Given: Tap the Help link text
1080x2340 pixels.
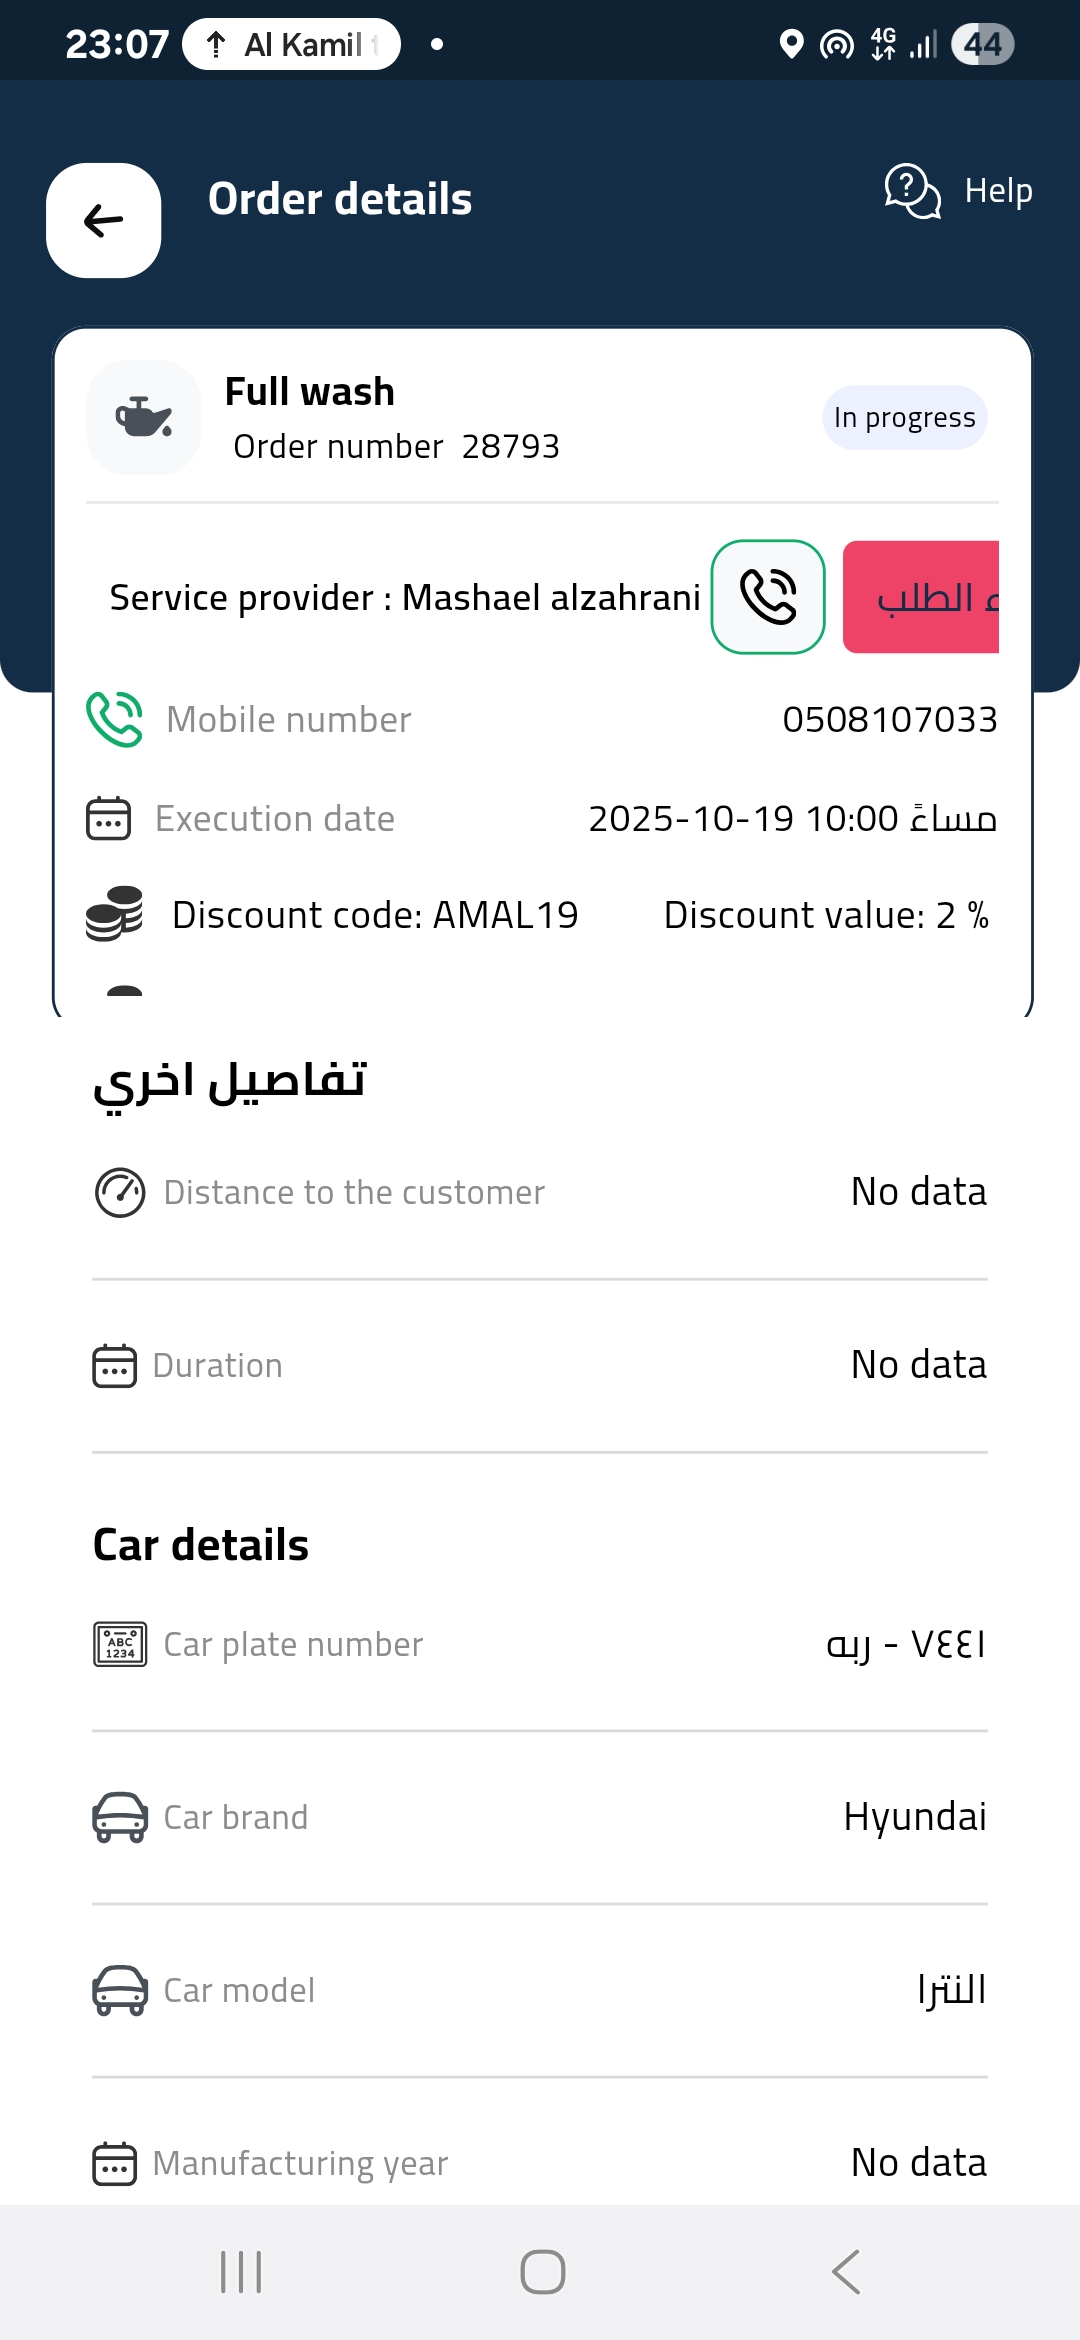Looking at the screenshot, I should coord(998,190).
